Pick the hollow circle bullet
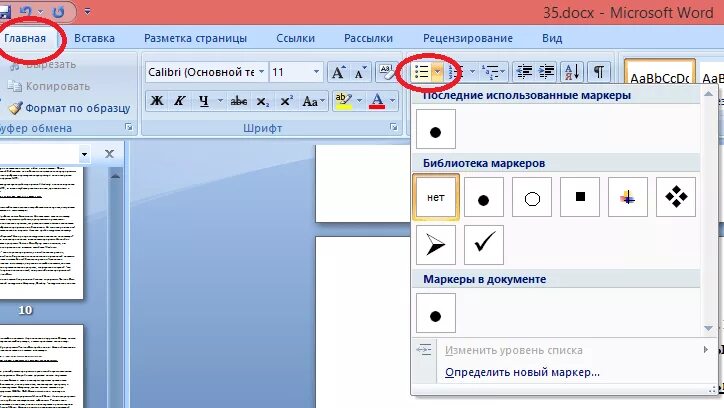This screenshot has width=724, height=408. (x=532, y=197)
